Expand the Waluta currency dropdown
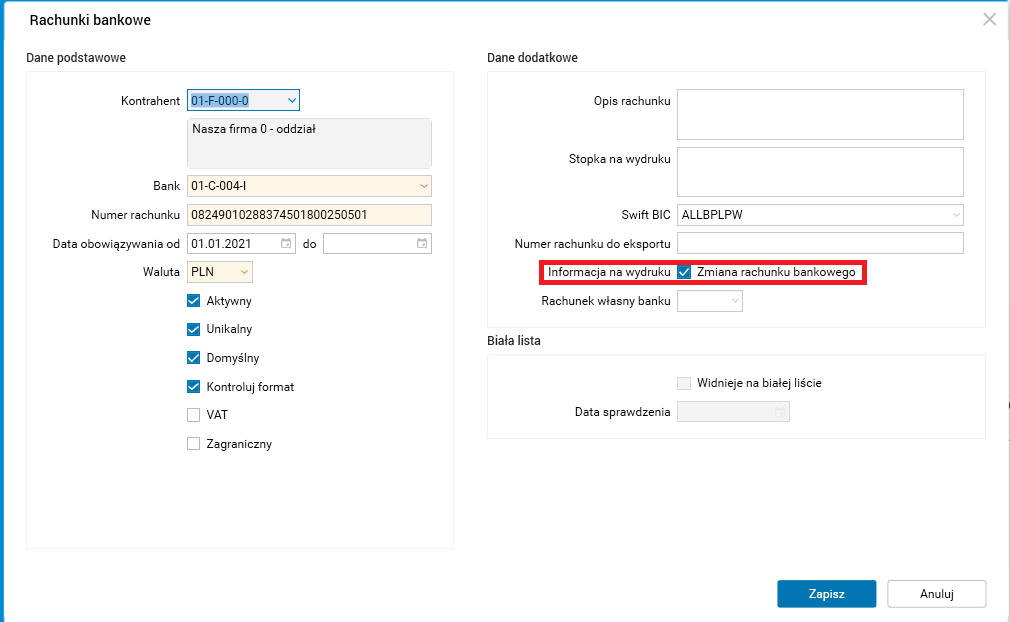This screenshot has width=1010, height=622. pos(245,272)
